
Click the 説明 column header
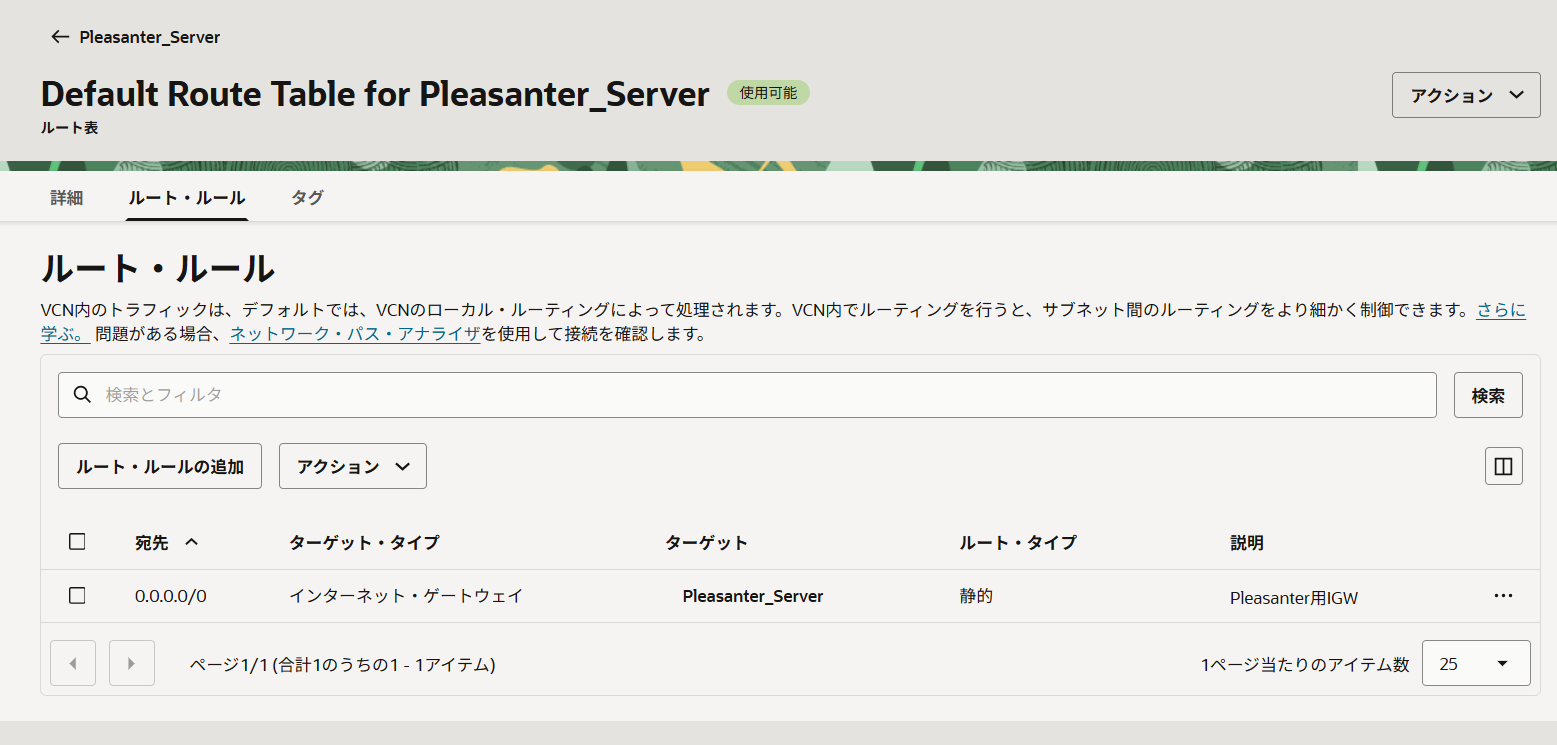click(x=1247, y=543)
